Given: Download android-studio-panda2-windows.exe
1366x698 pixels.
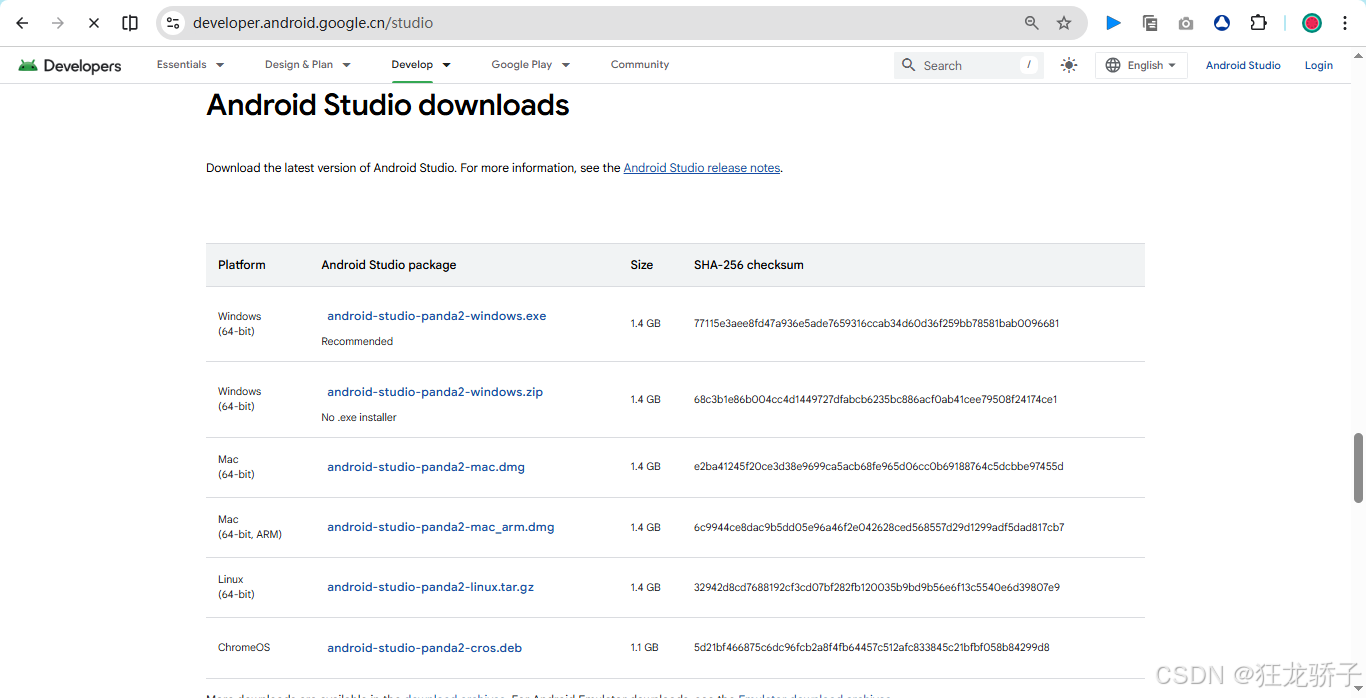Looking at the screenshot, I should [x=437, y=316].
